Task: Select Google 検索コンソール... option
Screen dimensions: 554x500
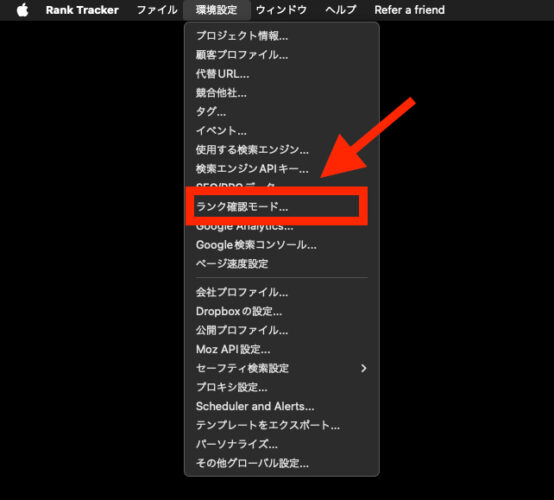Action: click(282, 245)
